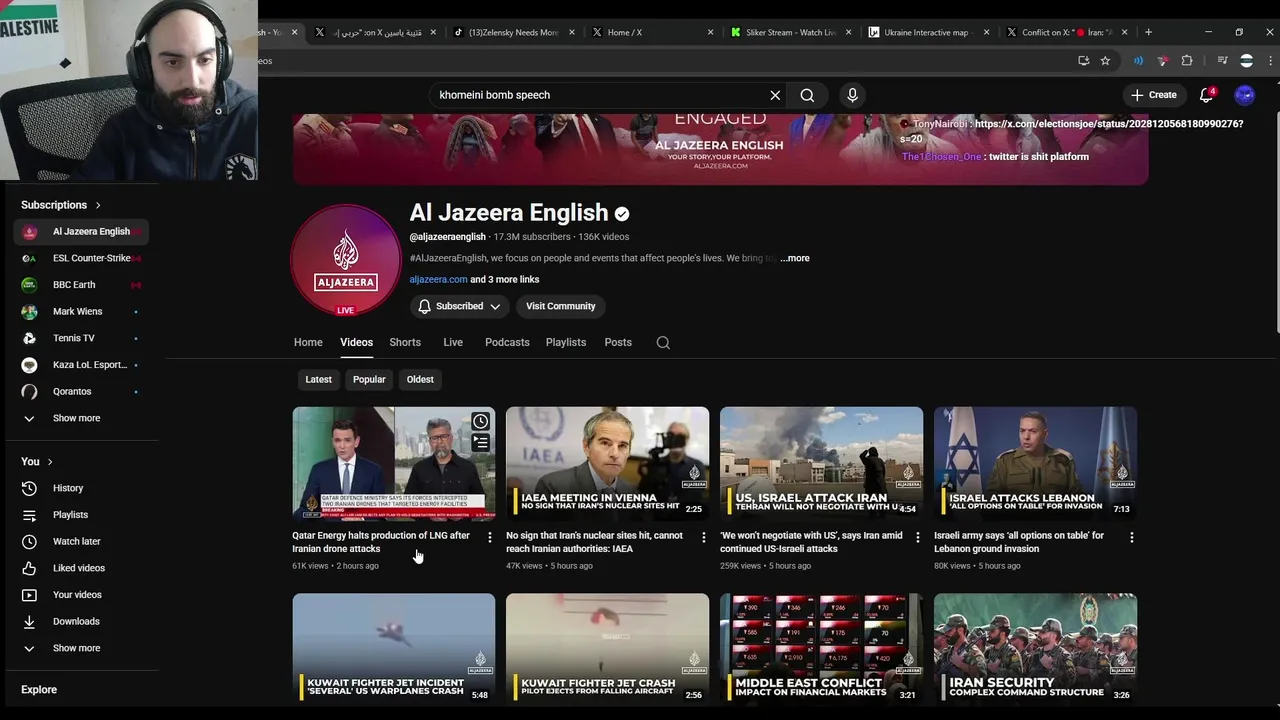Open the Chrome extensions puzzle icon
The image size is (1280, 720).
click(x=1187, y=61)
